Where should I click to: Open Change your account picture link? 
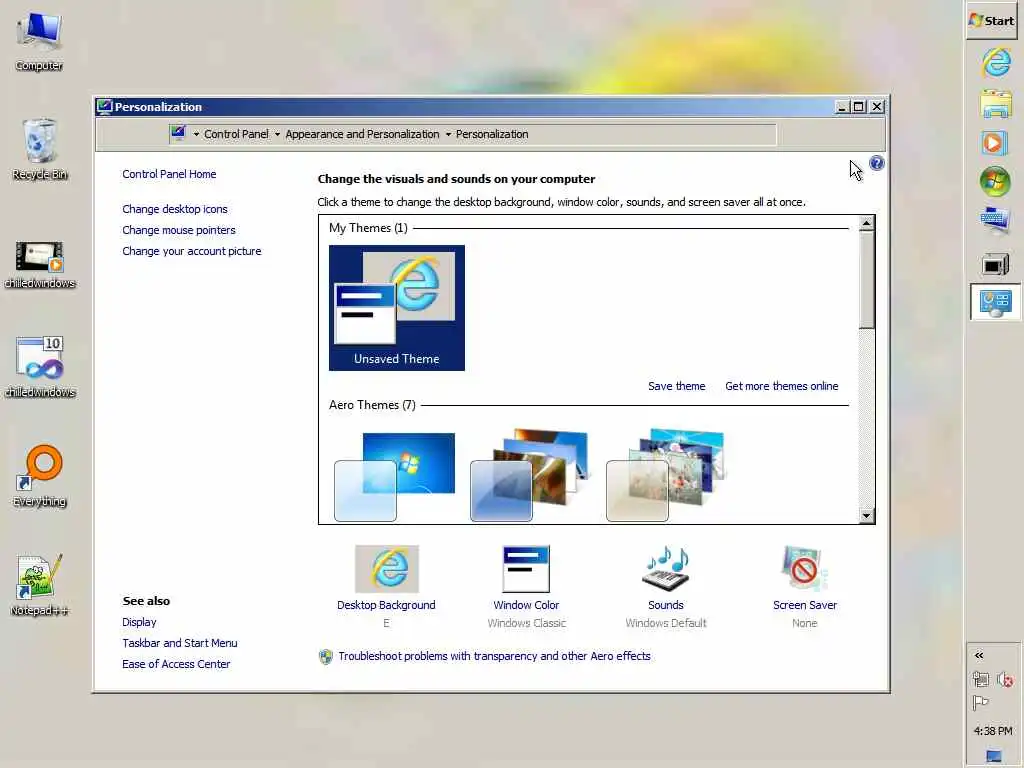tap(192, 251)
